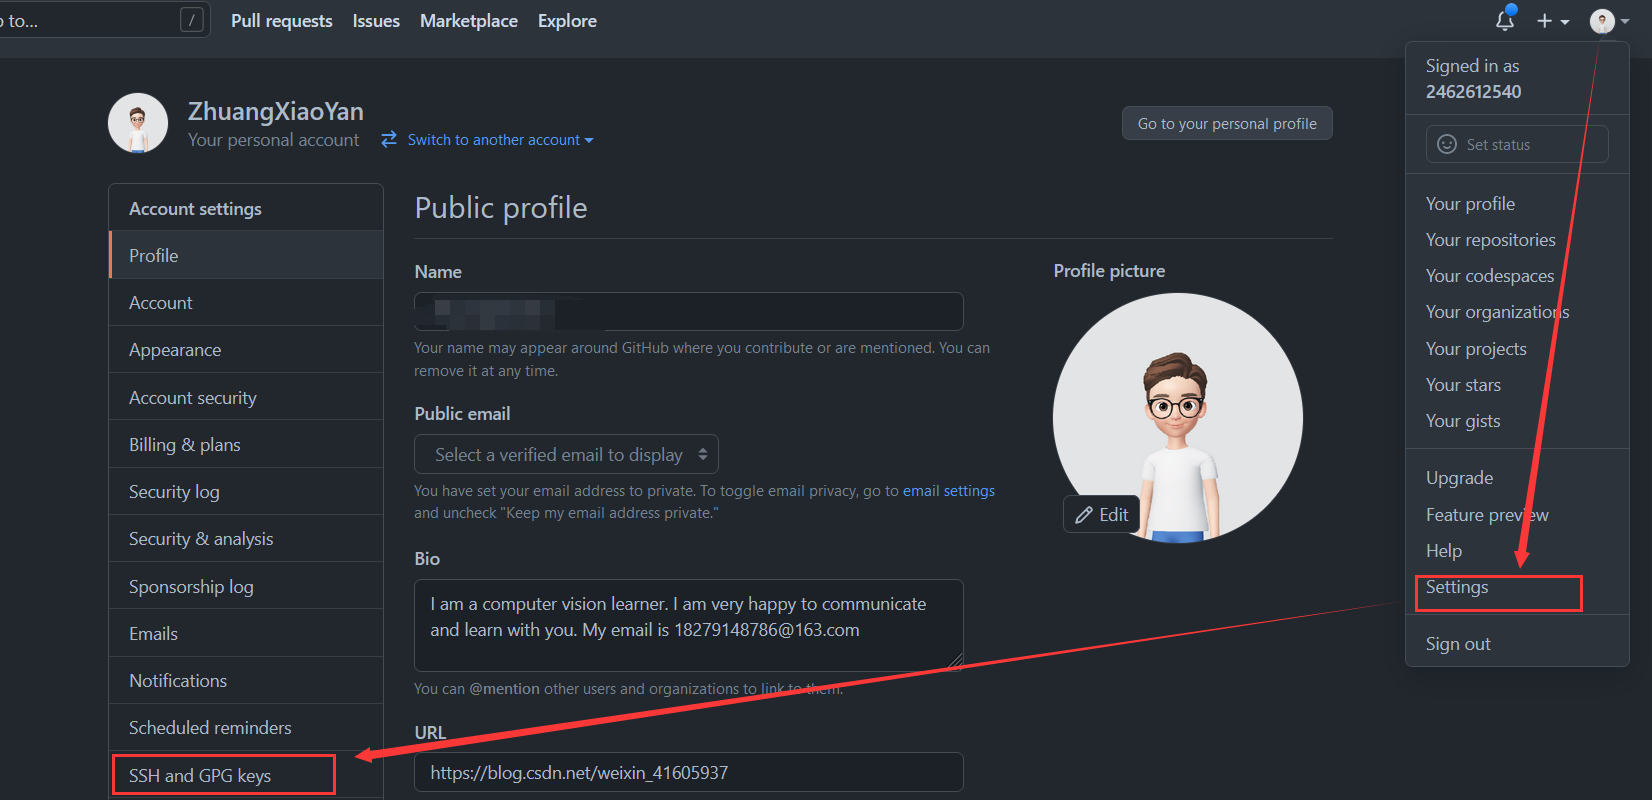Open Feature preview in user menu

click(x=1487, y=514)
